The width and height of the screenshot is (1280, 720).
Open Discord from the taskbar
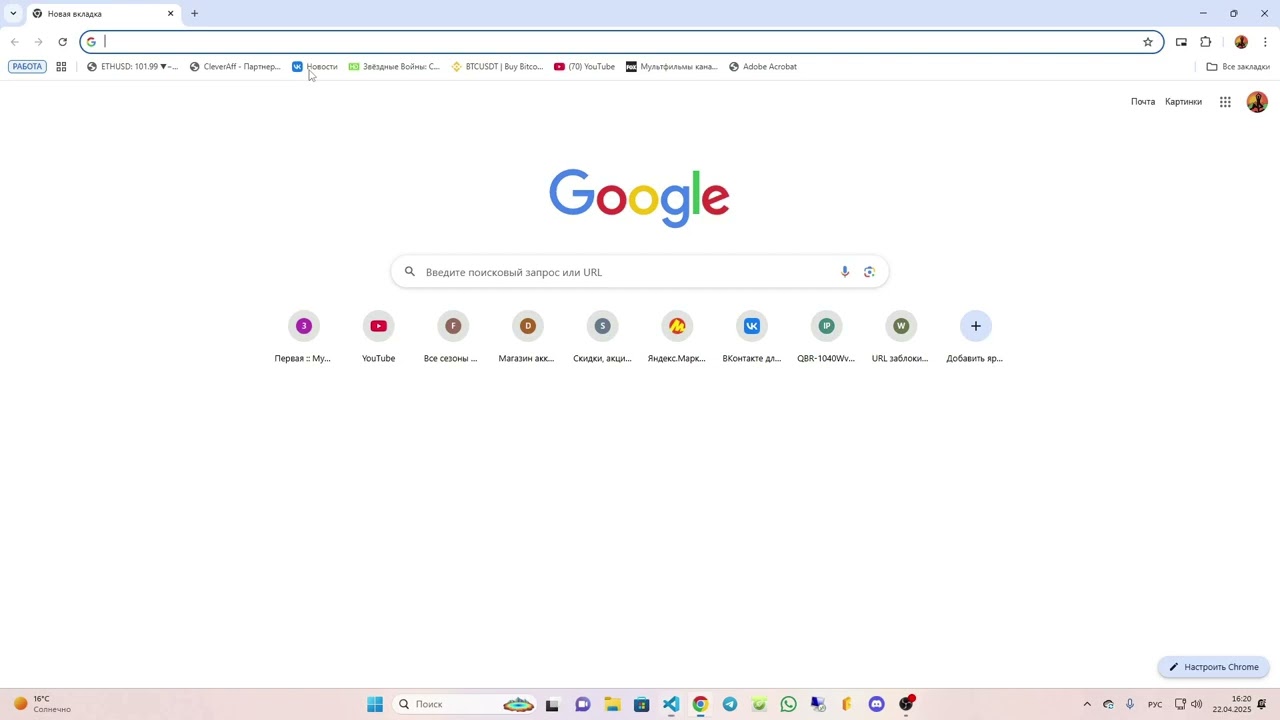coord(877,704)
